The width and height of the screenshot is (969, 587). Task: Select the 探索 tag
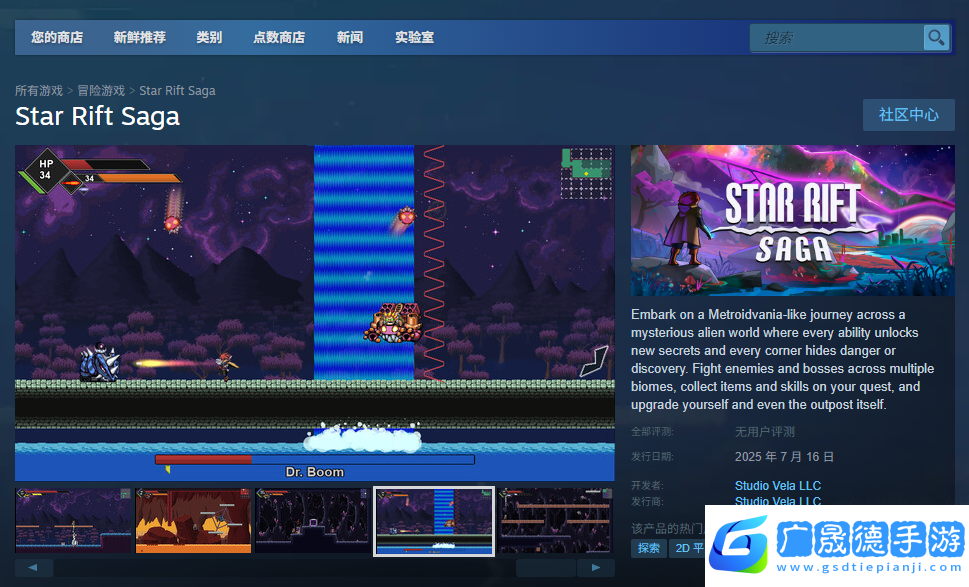point(649,548)
